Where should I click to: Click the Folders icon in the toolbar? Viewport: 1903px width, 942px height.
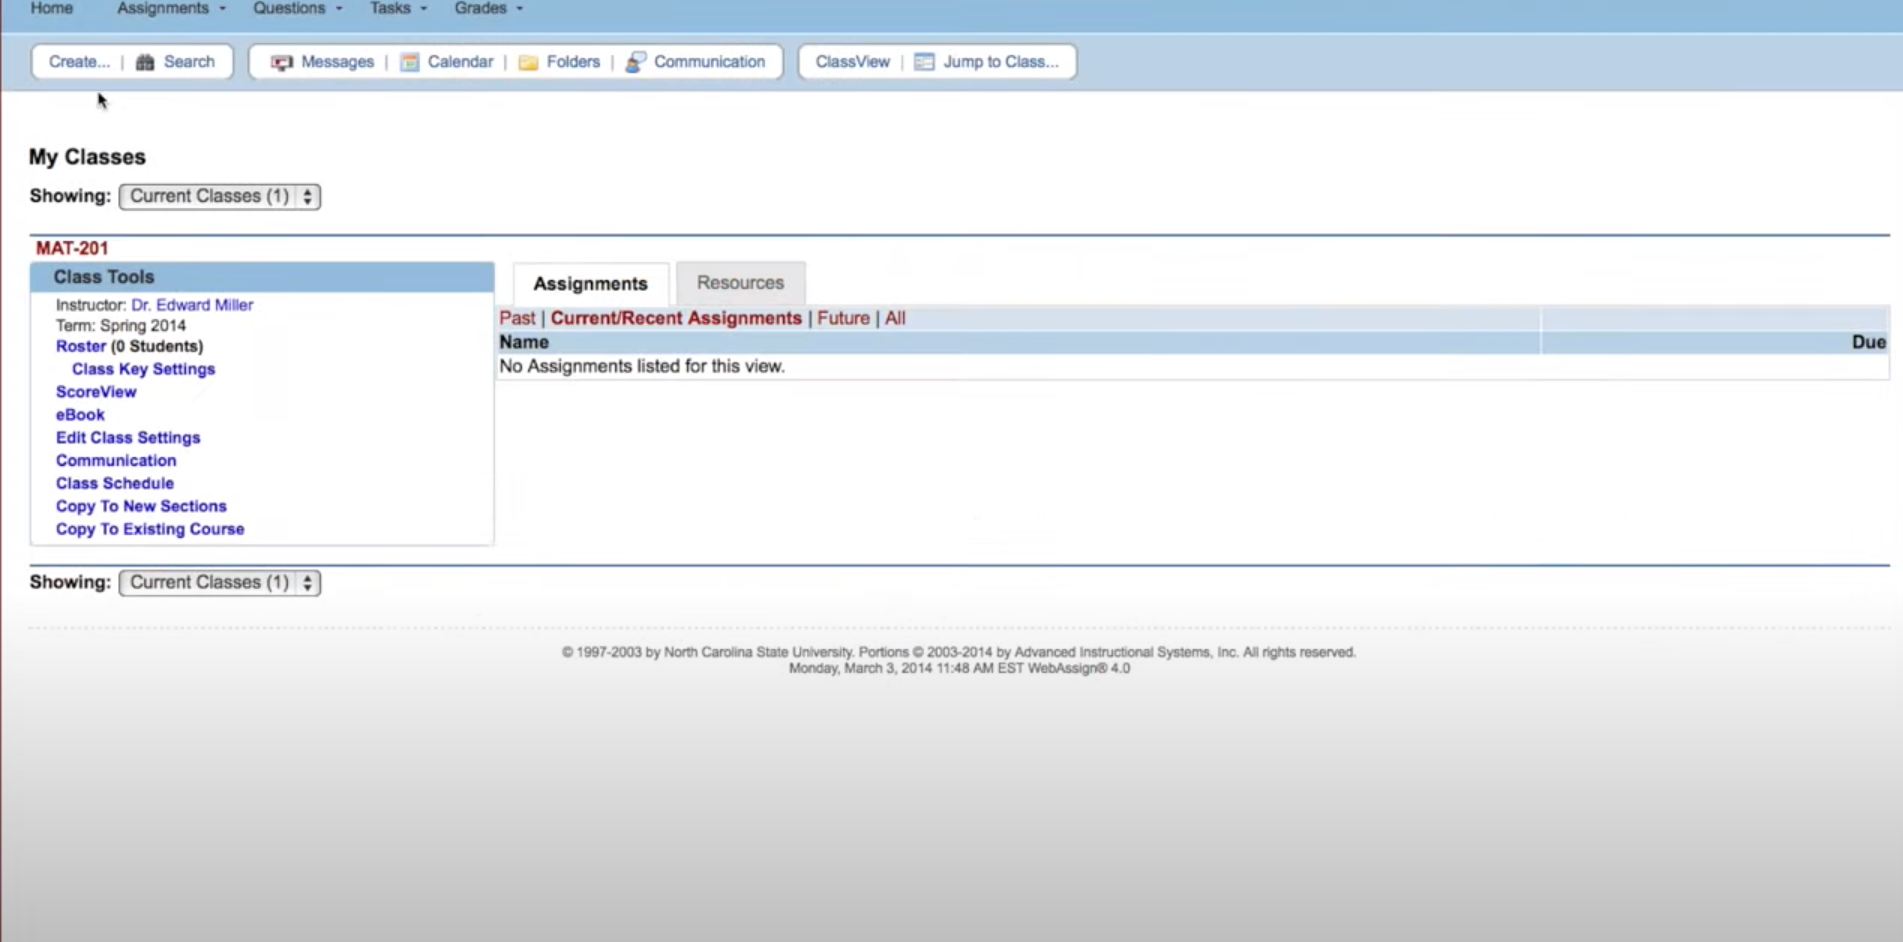529,61
